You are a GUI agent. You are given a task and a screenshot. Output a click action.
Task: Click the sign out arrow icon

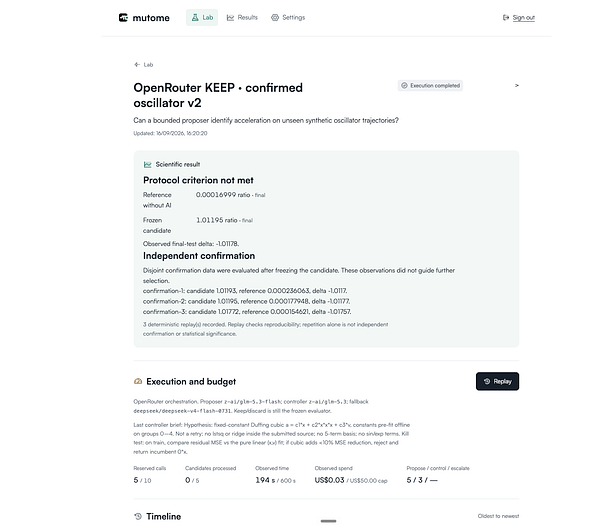tap(506, 18)
